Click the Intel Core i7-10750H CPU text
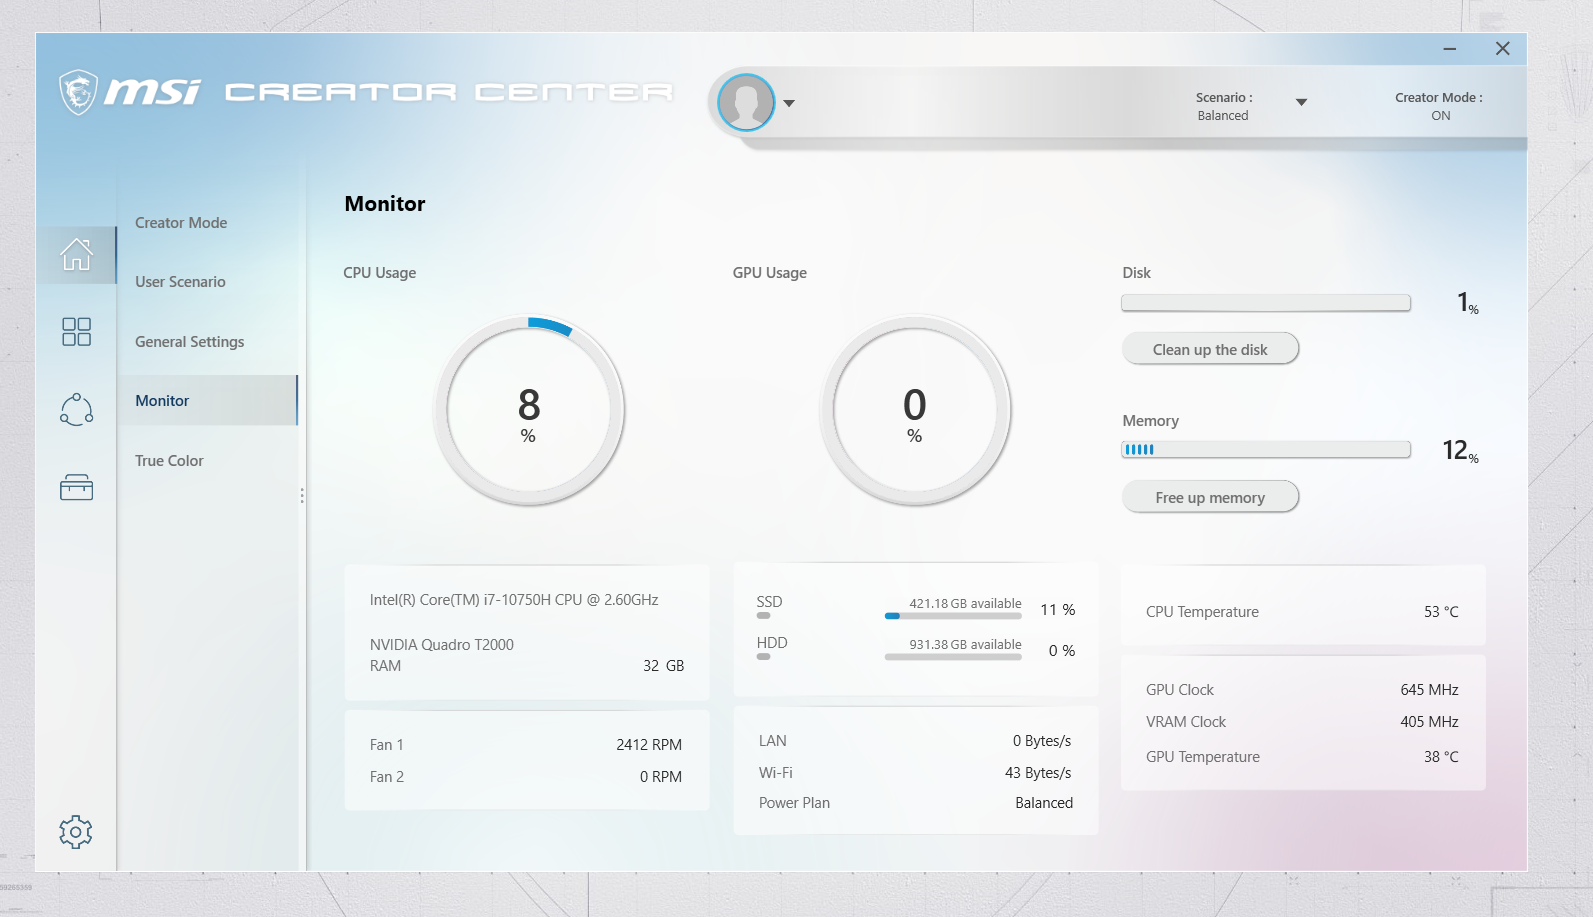Viewport: 1593px width, 917px height. coord(514,600)
